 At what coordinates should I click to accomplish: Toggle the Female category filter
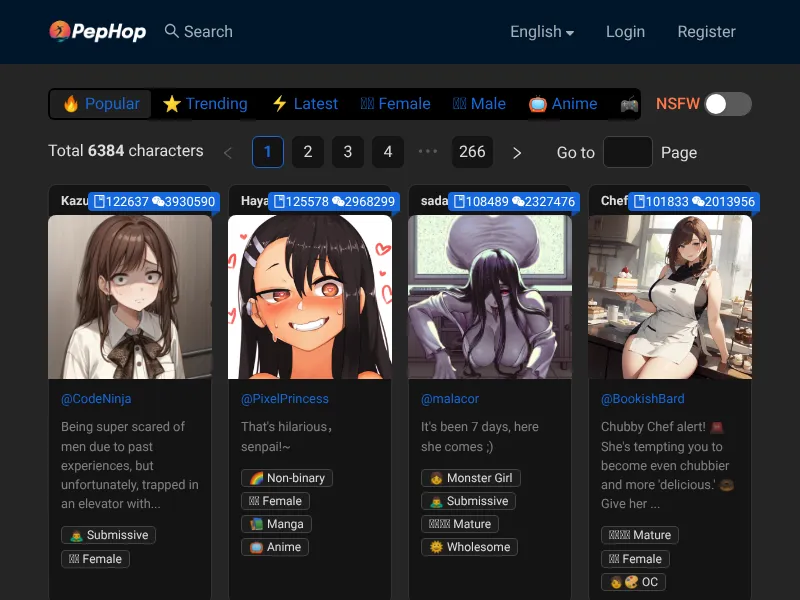pyautogui.click(x=395, y=103)
